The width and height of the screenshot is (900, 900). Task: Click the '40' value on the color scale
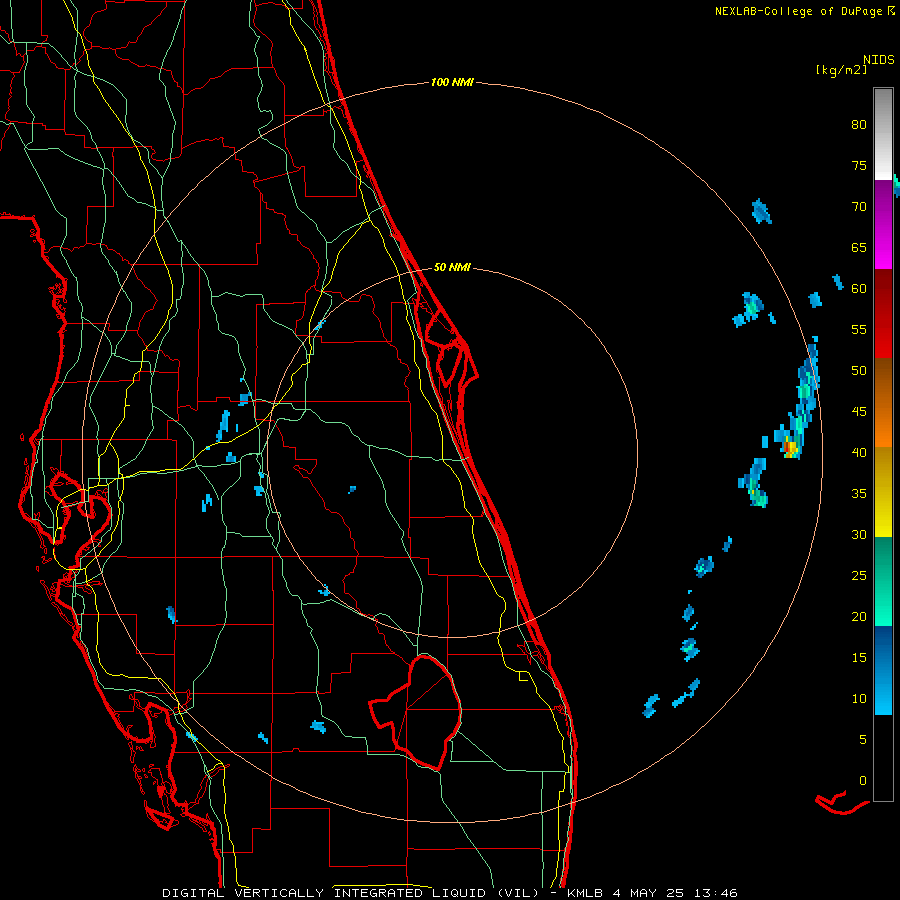pyautogui.click(x=859, y=453)
